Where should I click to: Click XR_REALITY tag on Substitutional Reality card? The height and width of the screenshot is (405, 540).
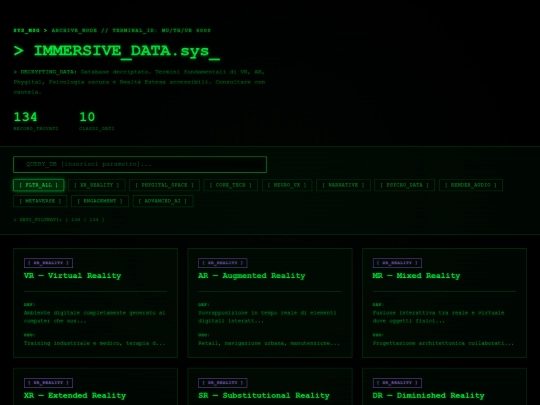(x=222, y=383)
